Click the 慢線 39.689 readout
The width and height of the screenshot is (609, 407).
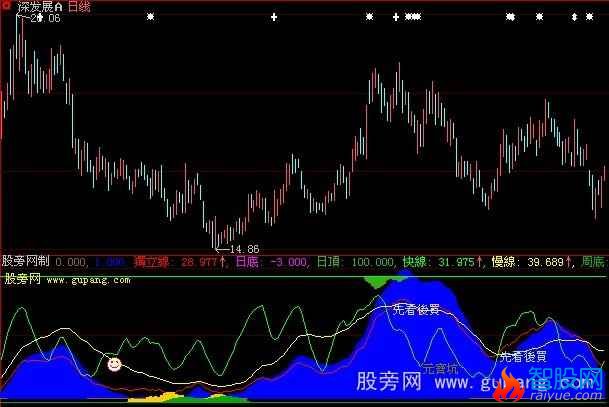point(532,262)
